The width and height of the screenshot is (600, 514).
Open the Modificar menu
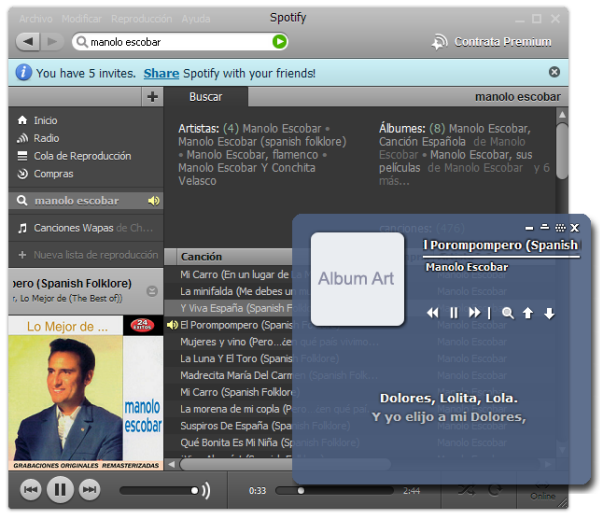pyautogui.click(x=82, y=19)
